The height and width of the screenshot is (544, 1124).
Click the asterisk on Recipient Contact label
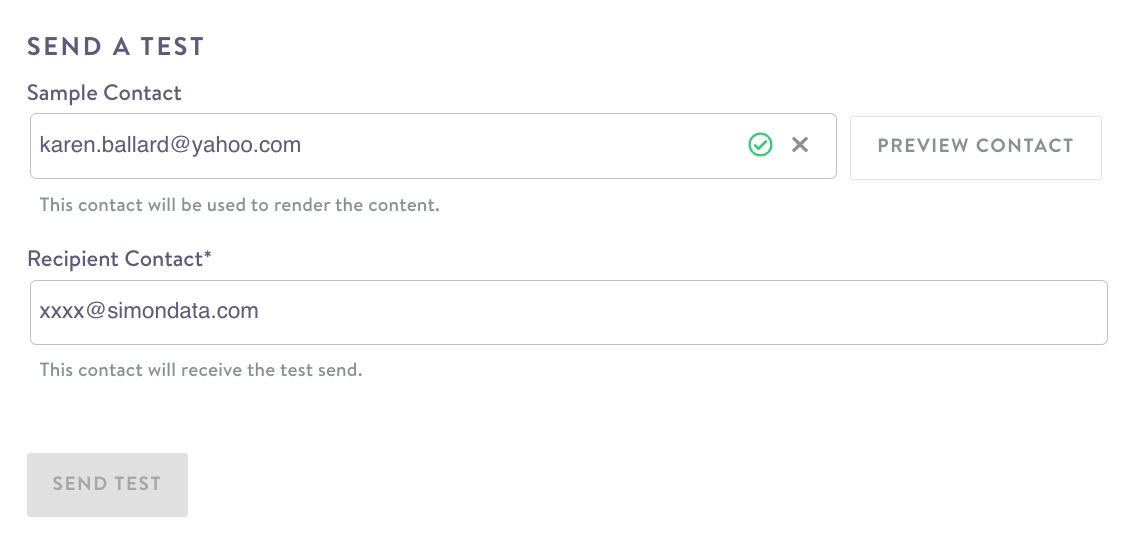[208, 256]
